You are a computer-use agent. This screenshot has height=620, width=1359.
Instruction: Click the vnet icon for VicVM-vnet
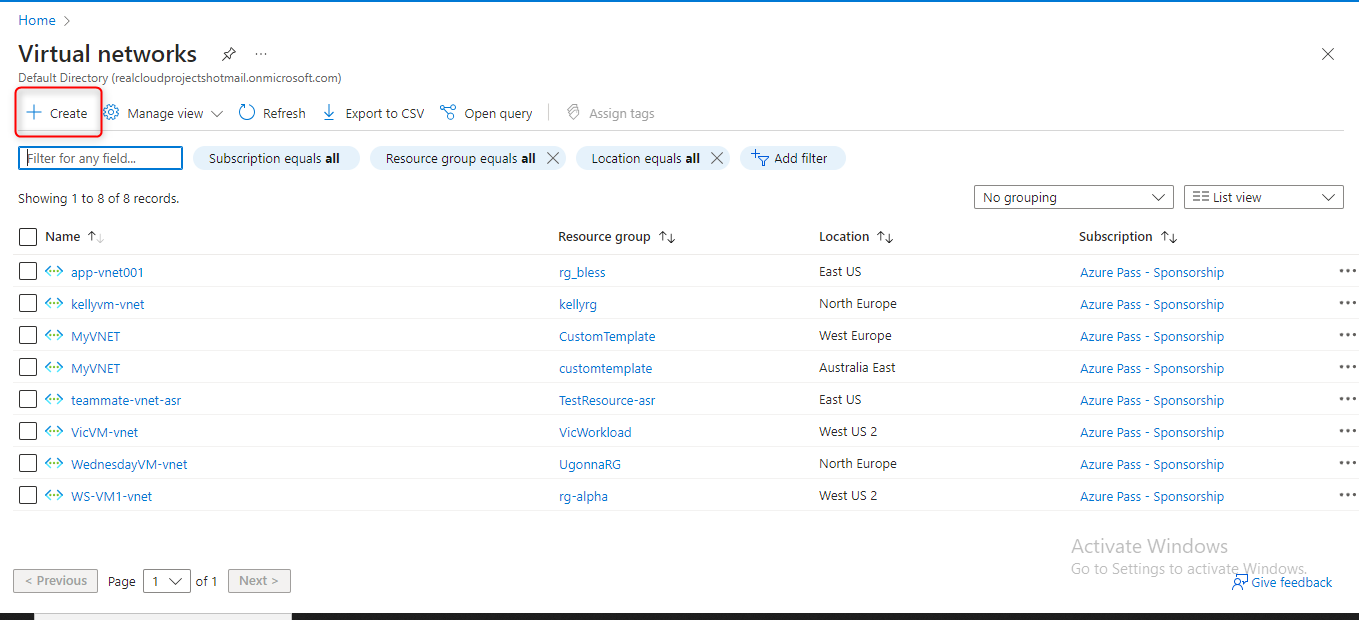[55, 431]
